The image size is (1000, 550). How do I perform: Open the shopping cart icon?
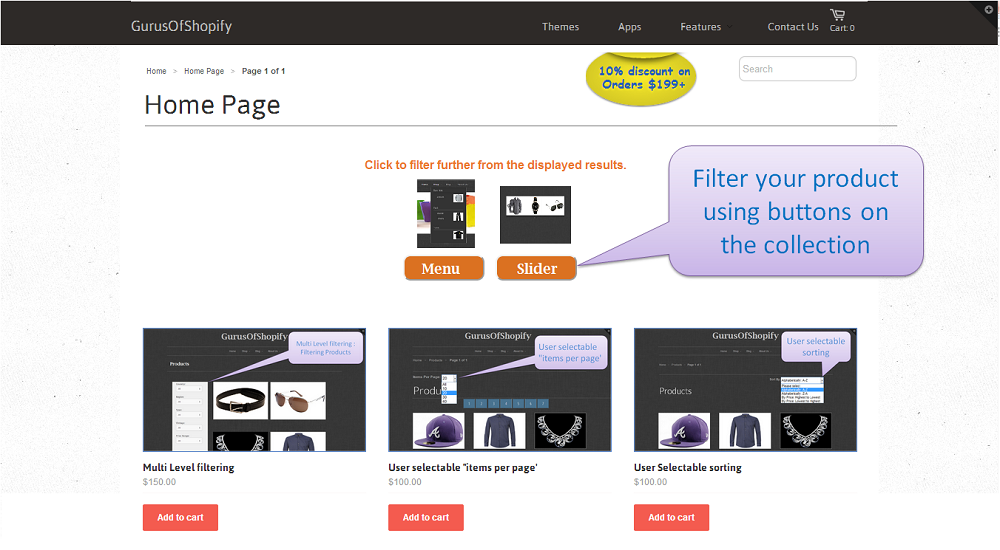click(x=837, y=15)
